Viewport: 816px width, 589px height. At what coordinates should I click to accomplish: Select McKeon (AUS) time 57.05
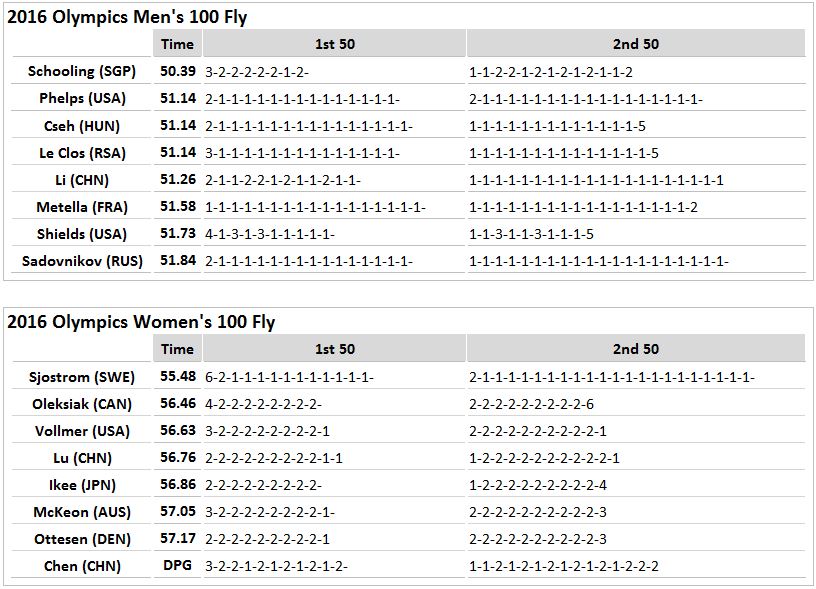click(177, 511)
